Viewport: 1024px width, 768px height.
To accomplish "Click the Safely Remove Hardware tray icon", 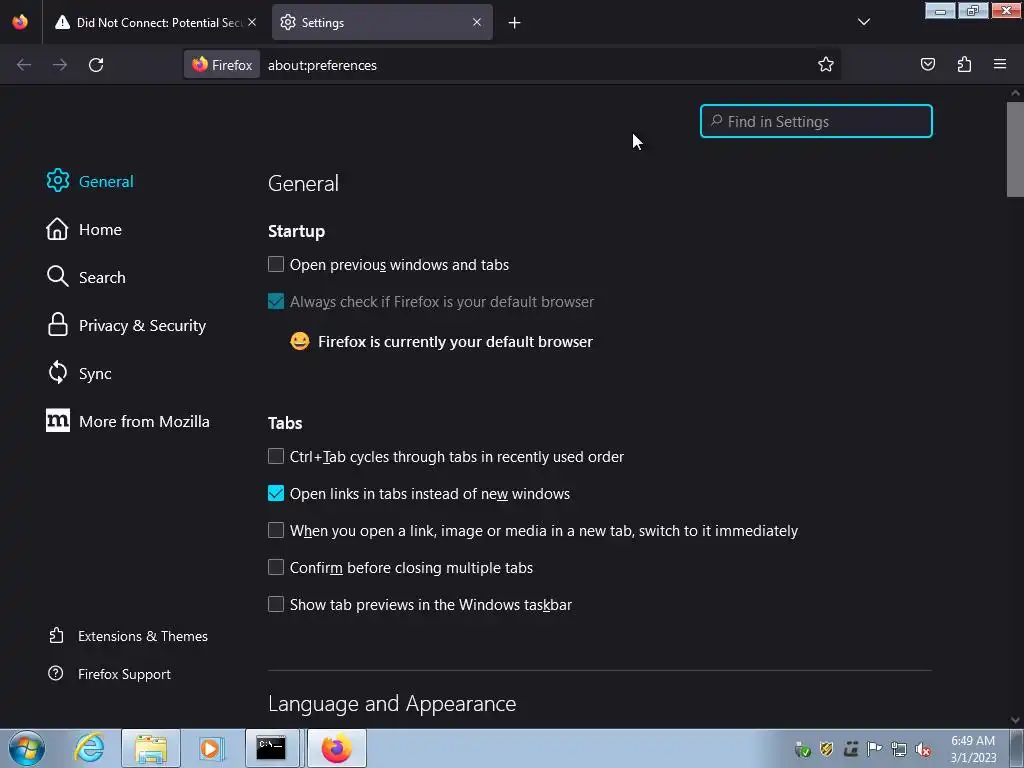I will pyautogui.click(x=803, y=750).
